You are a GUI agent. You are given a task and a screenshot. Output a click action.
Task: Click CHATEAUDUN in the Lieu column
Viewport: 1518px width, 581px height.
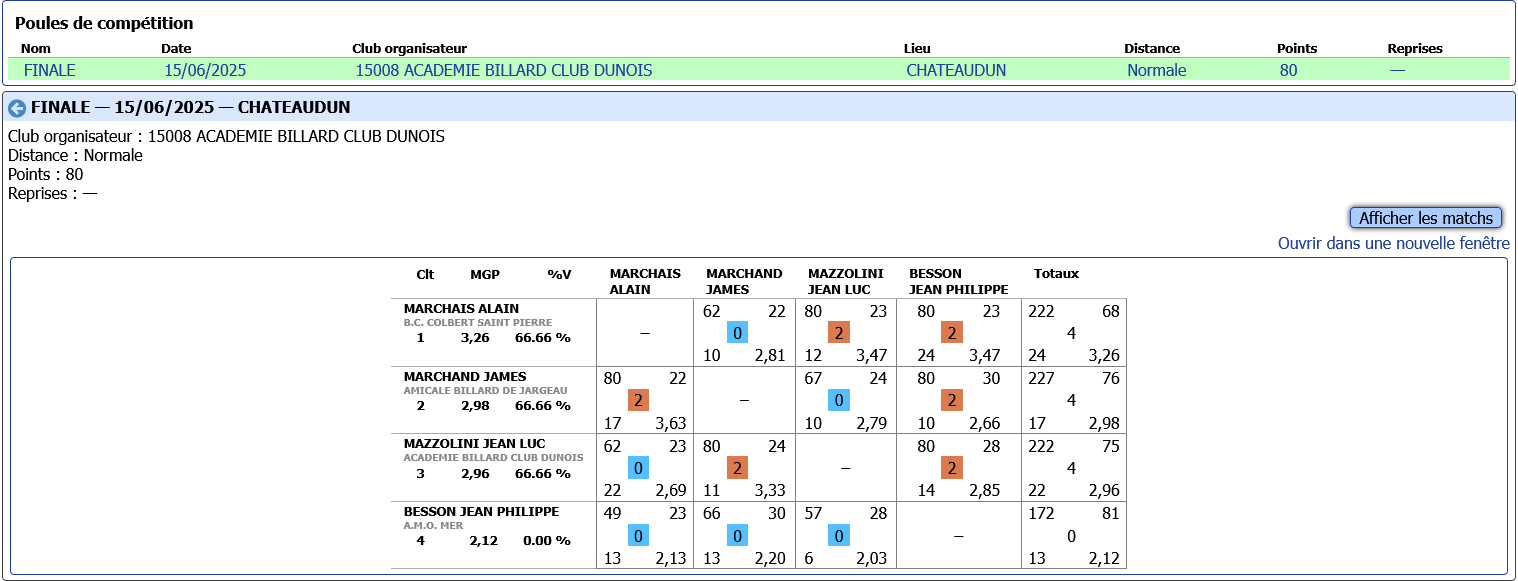956,70
